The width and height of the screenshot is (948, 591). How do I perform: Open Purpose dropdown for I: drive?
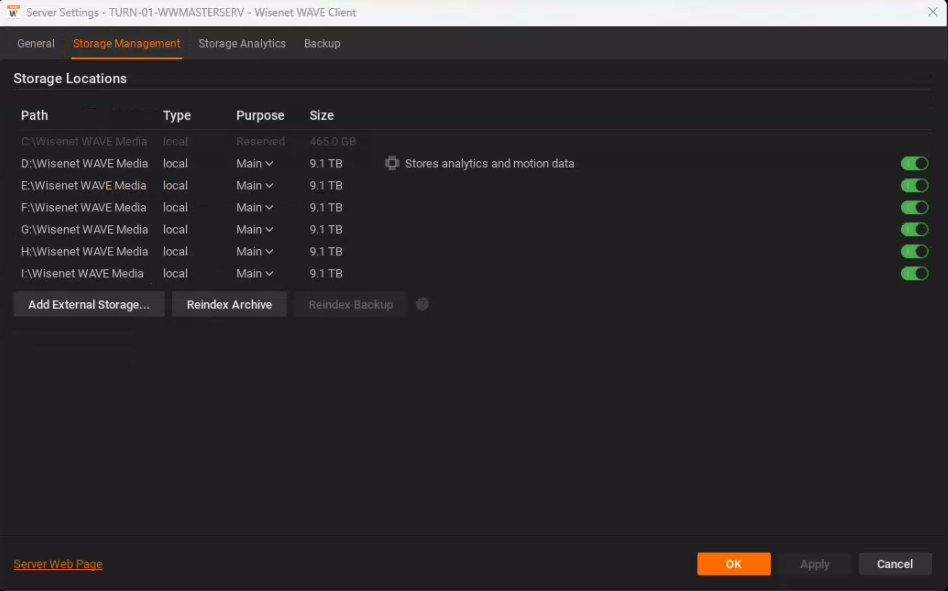(x=255, y=274)
